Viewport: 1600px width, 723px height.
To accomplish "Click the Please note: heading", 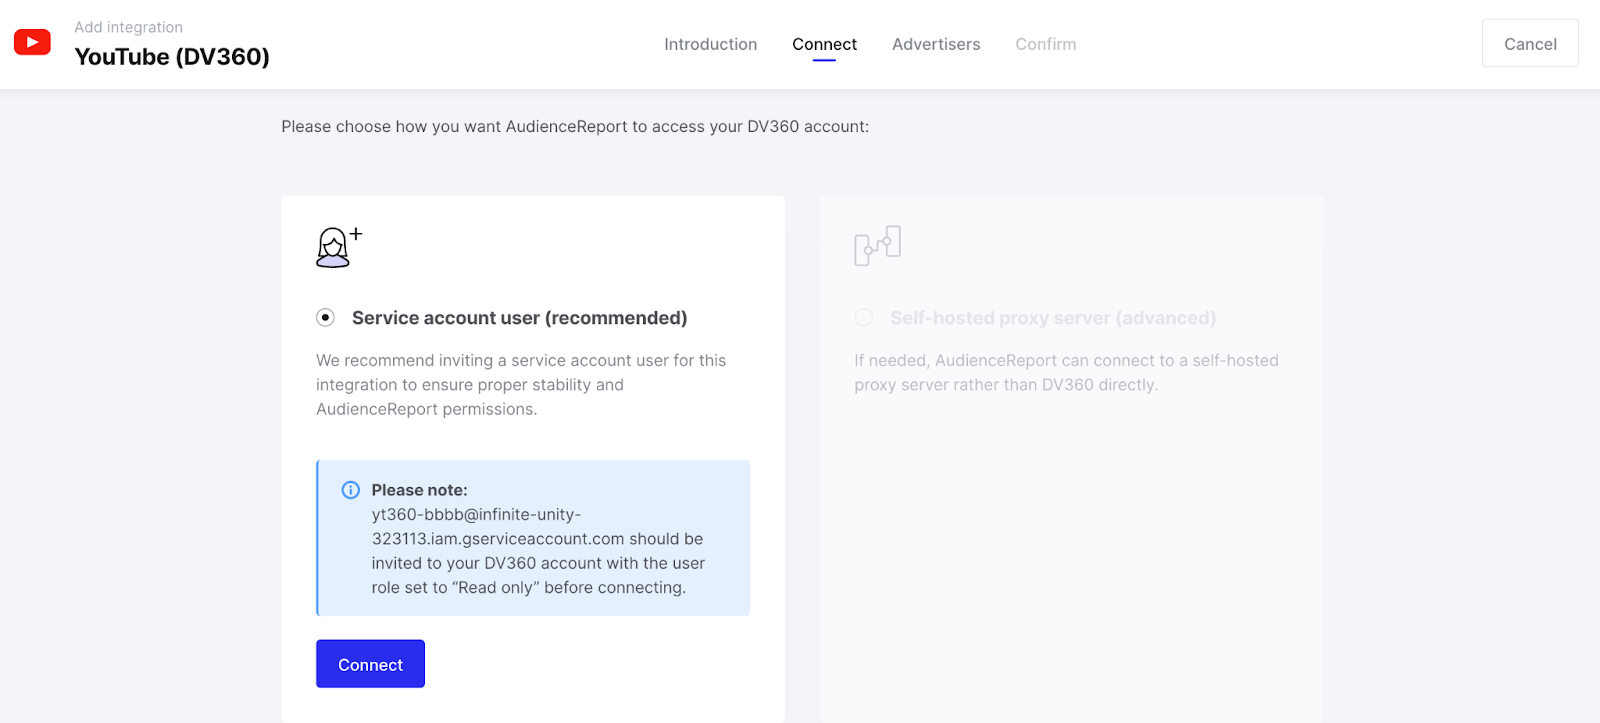I will (x=420, y=490).
